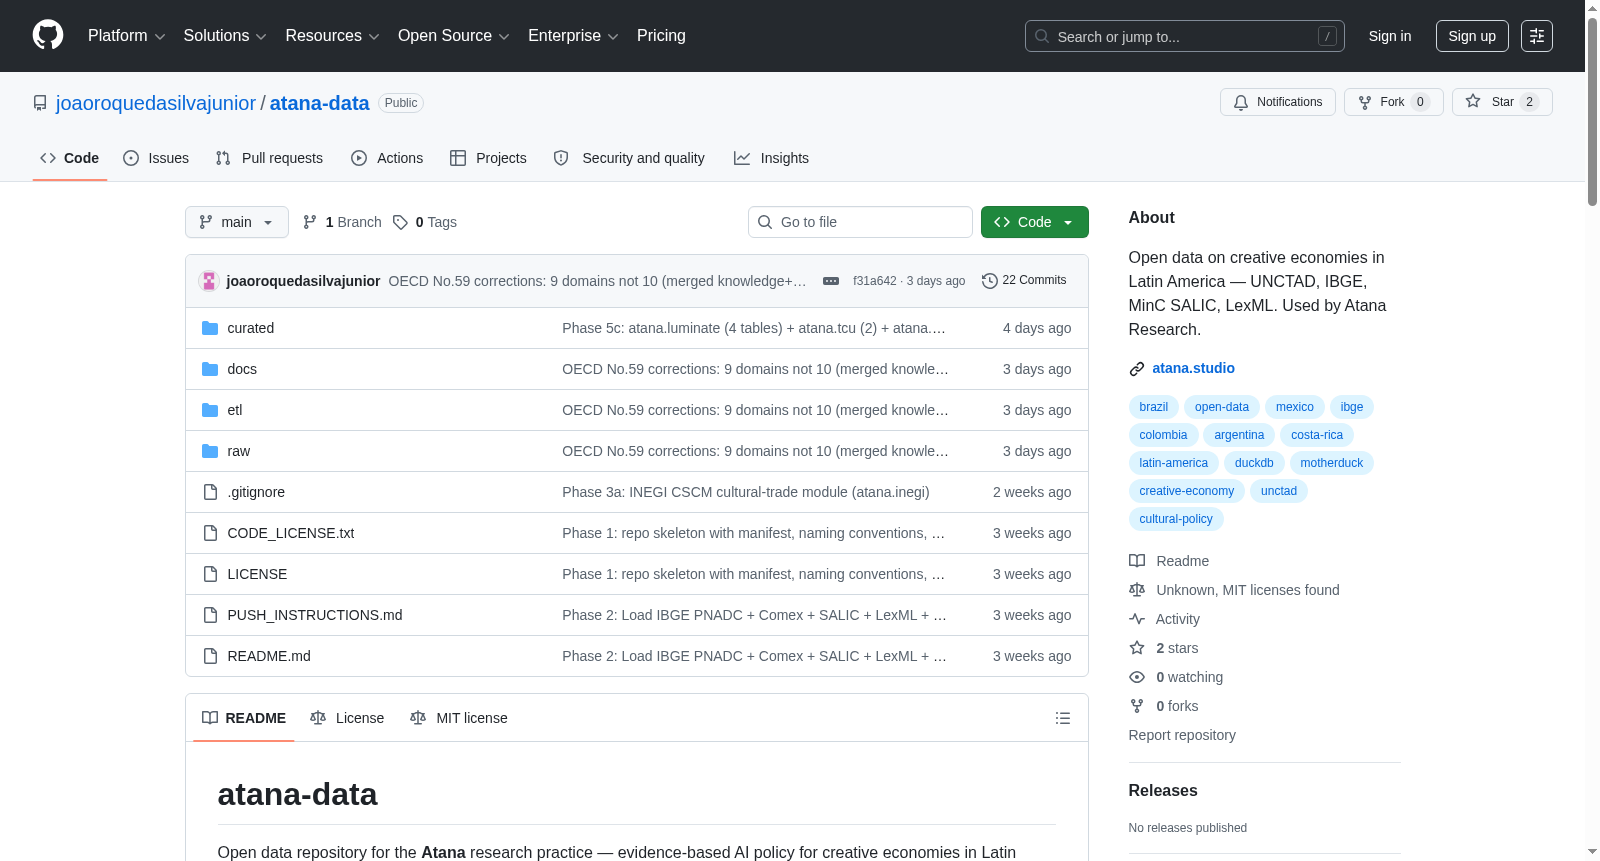
Task: Click the CODE_LICENSE.txt file icon
Action: [210, 533]
